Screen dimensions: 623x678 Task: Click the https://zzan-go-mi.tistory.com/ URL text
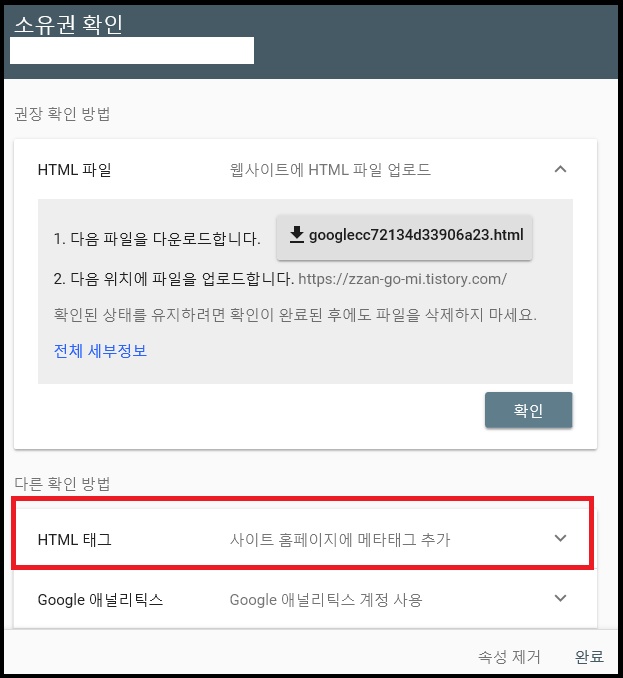(403, 279)
